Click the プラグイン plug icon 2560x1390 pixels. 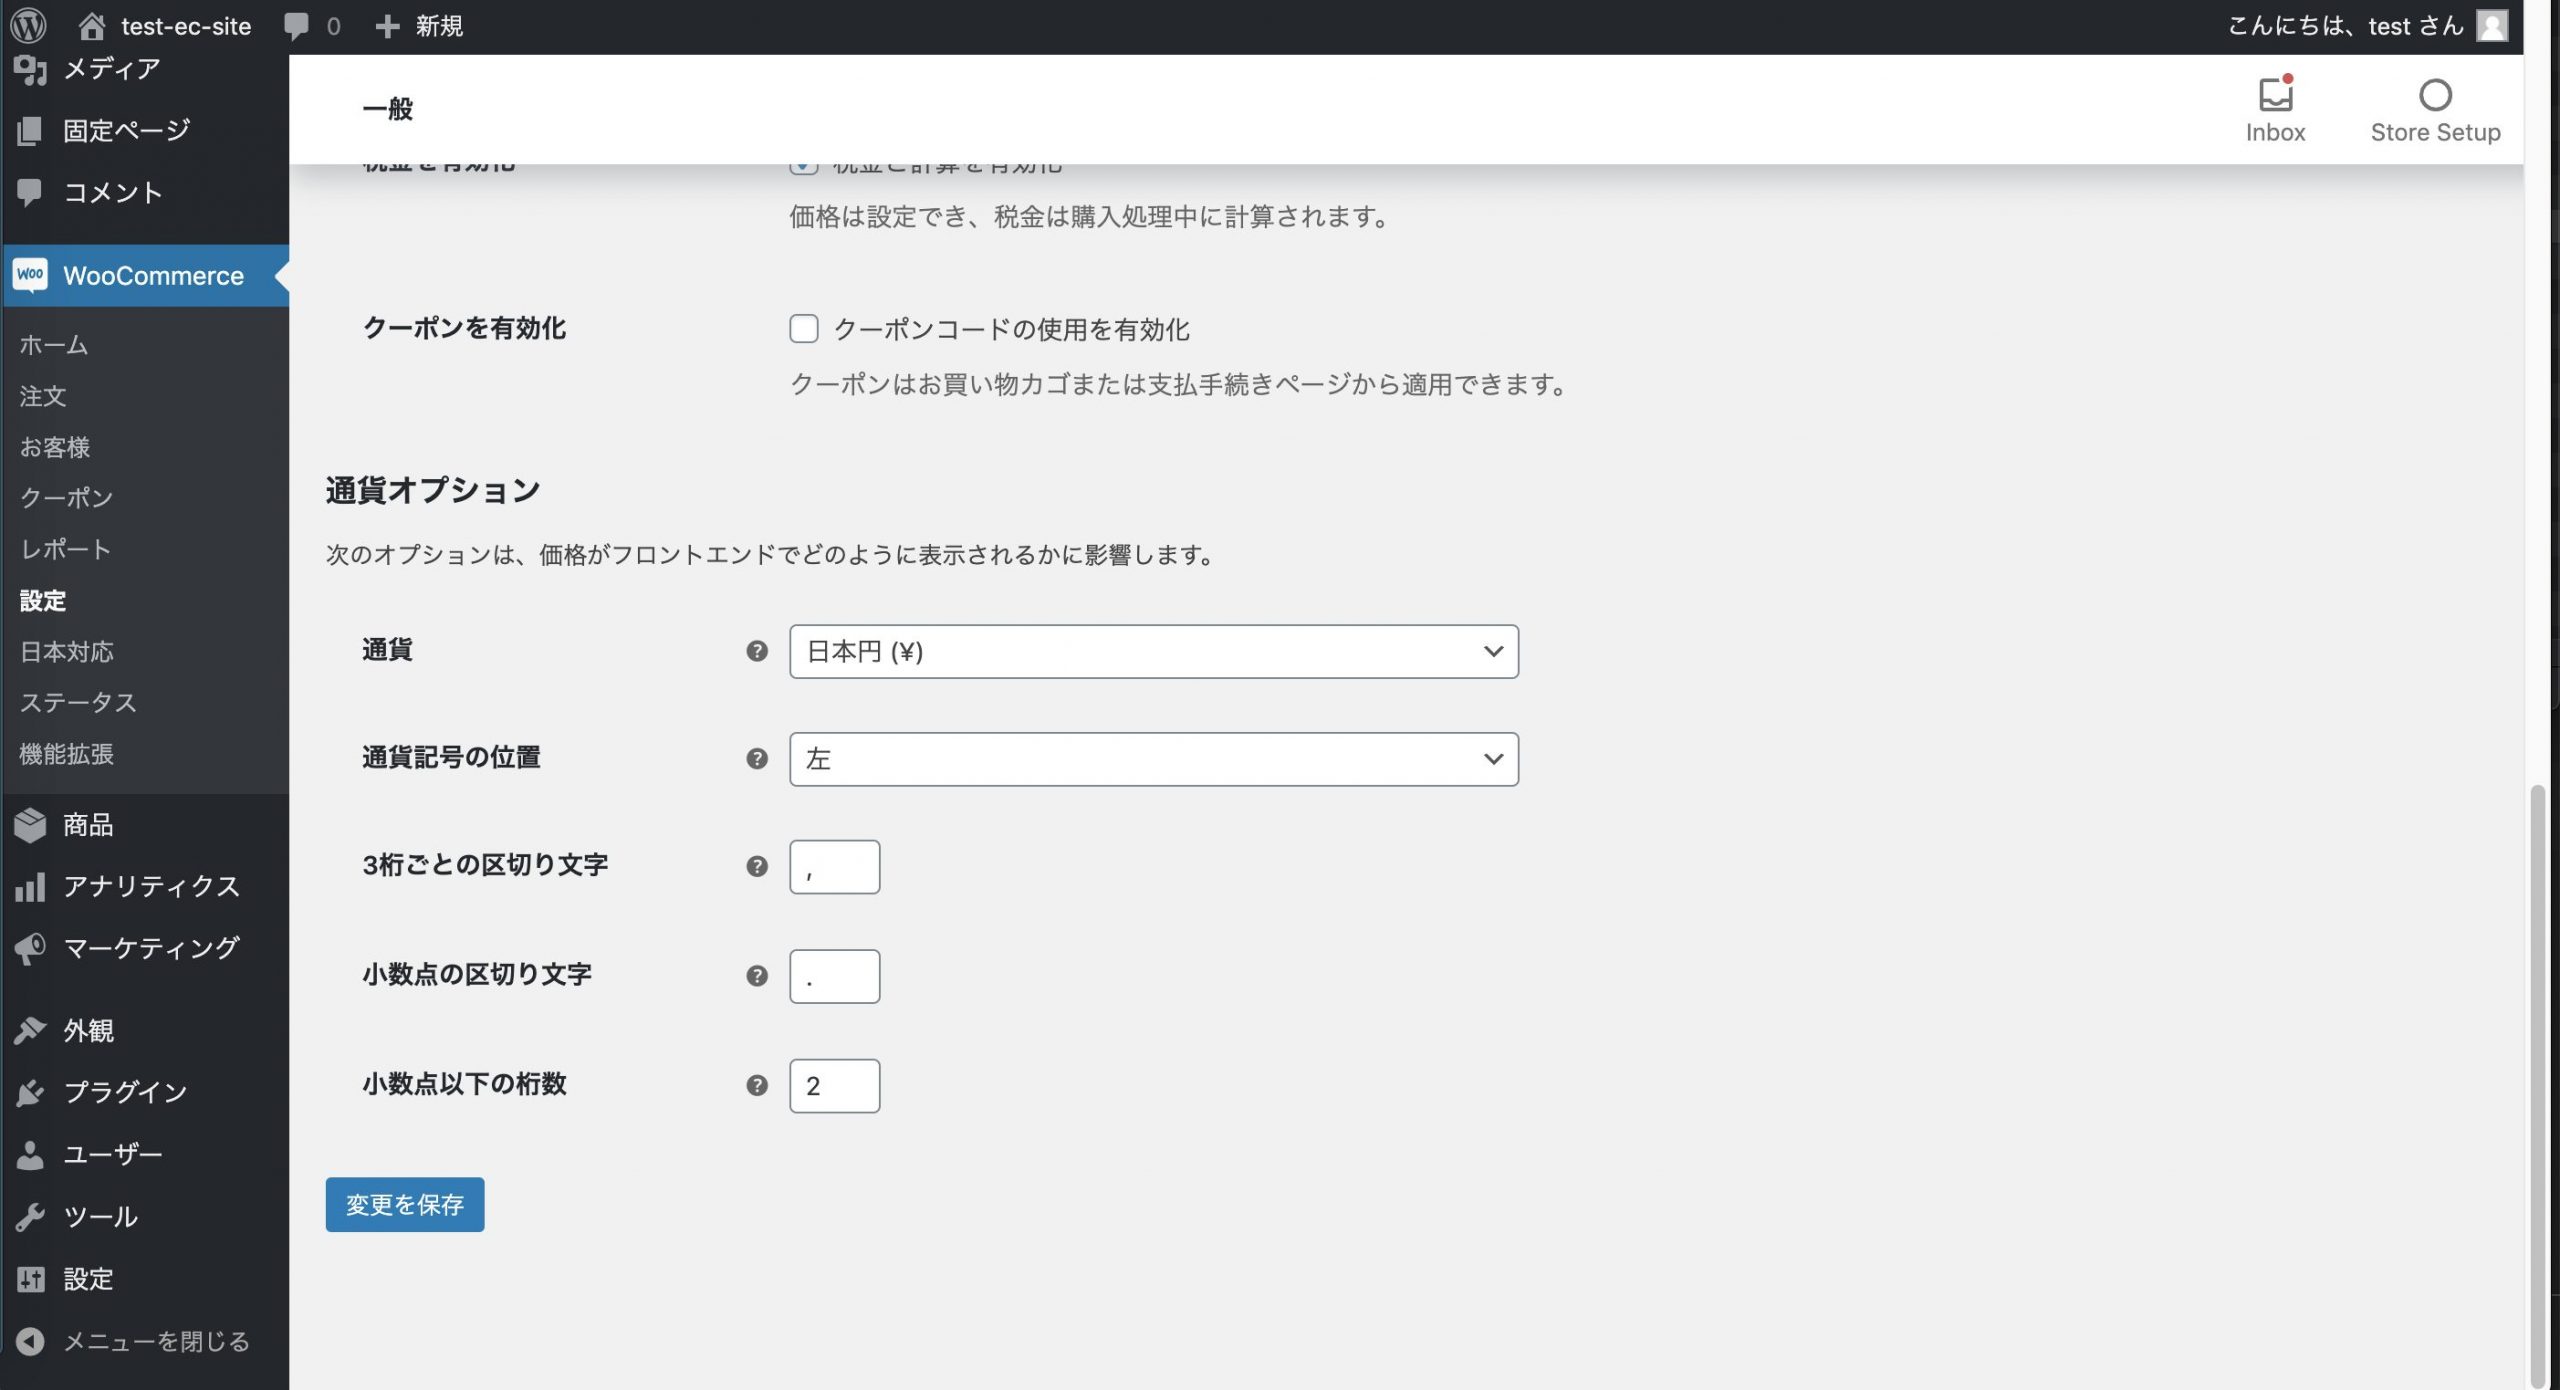pyautogui.click(x=30, y=1092)
